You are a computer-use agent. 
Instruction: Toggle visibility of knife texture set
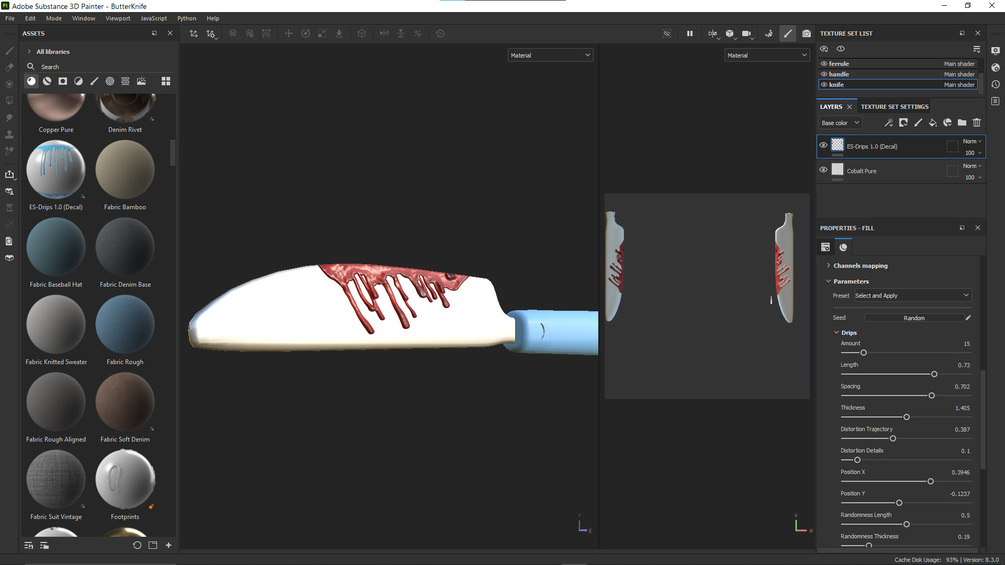pyautogui.click(x=824, y=85)
